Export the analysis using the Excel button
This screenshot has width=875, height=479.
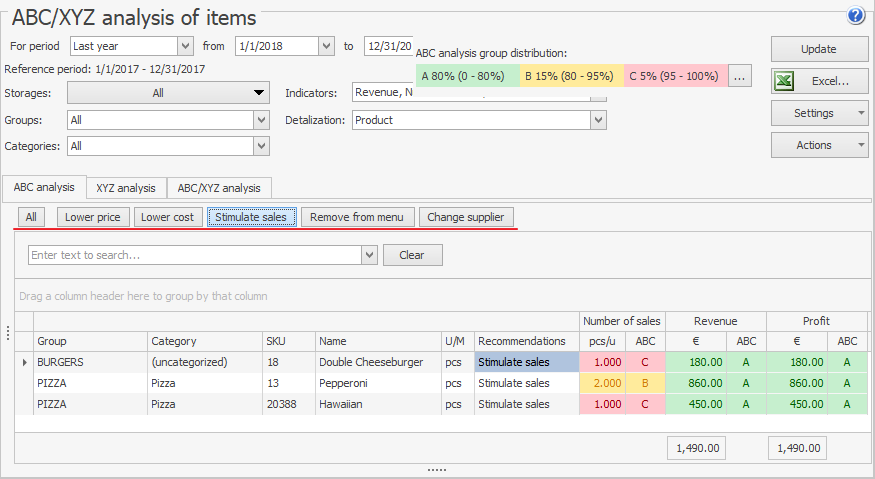tap(819, 81)
